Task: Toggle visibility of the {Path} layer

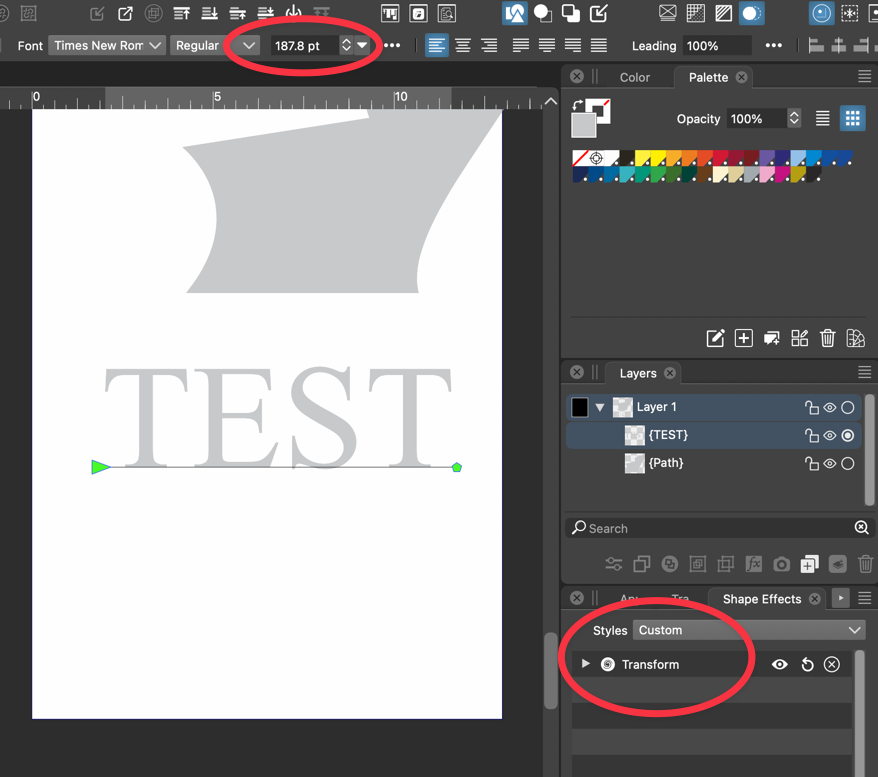Action: (x=830, y=464)
